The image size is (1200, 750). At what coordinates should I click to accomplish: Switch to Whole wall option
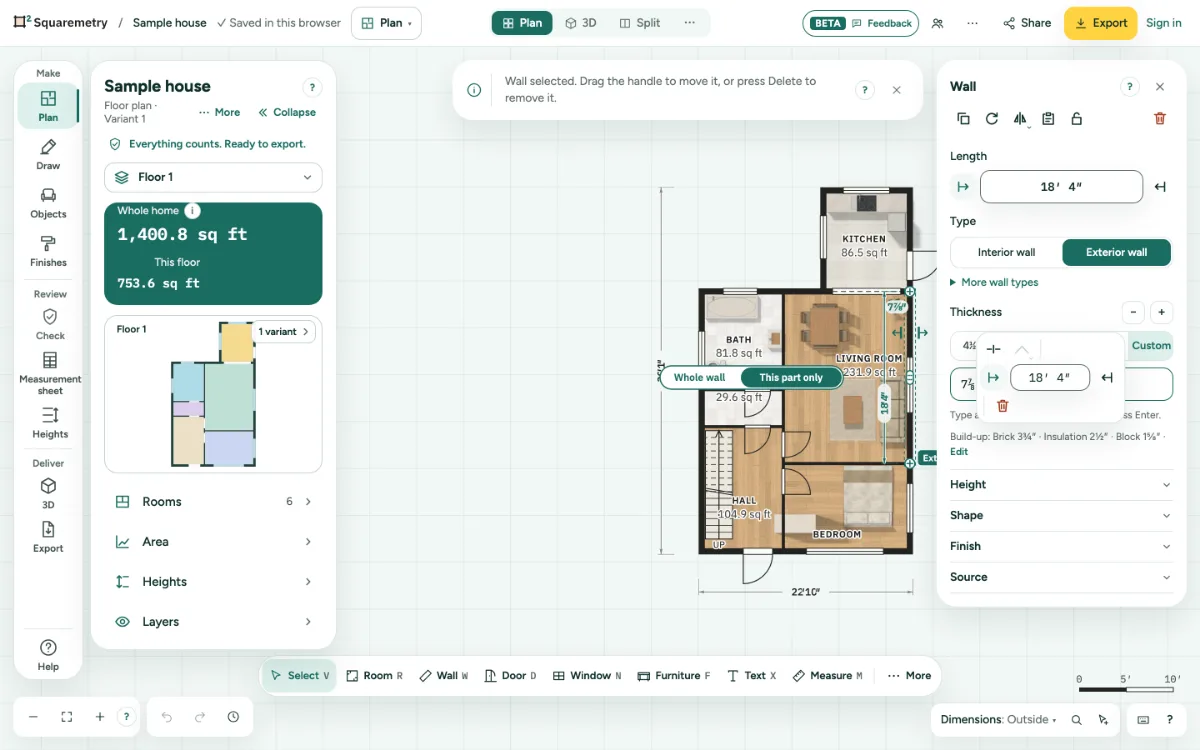(x=699, y=378)
